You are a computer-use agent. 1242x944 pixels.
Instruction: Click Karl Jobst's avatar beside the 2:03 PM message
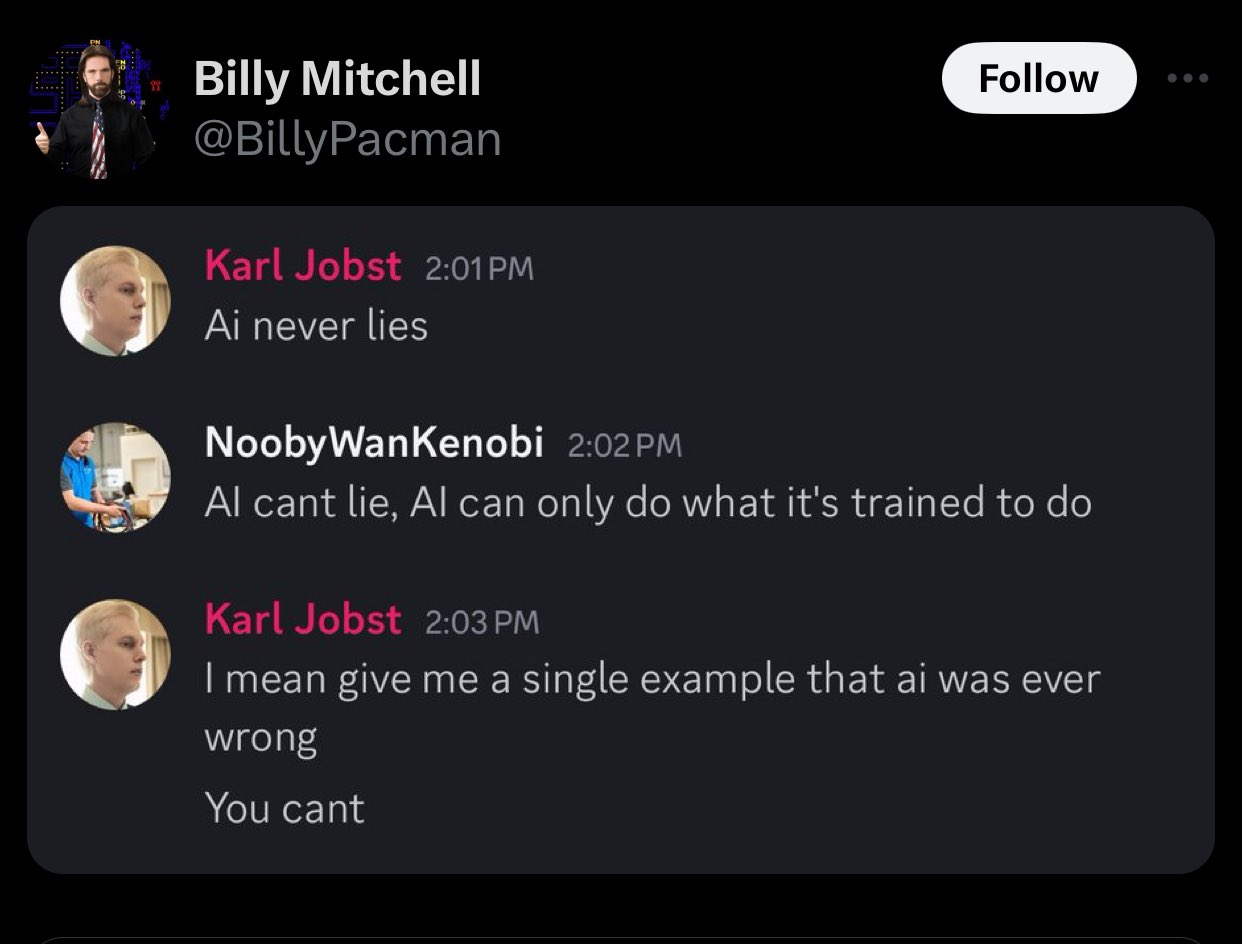[x=115, y=654]
